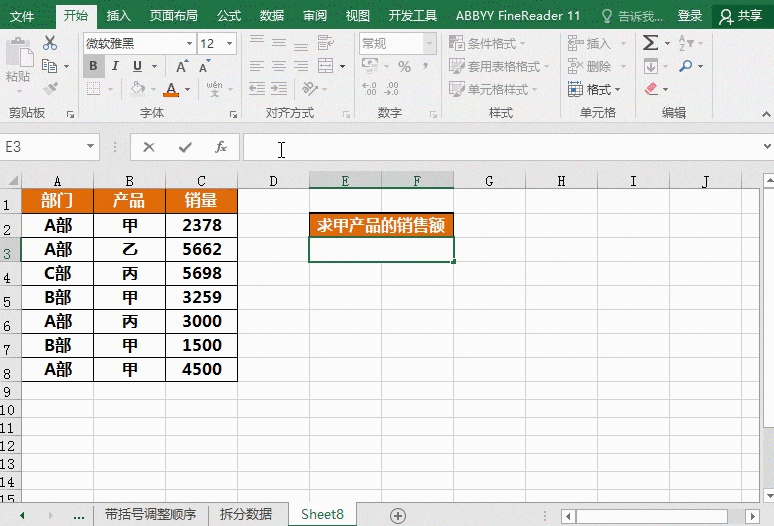Increase decimal places icon
Image resolution: width=774 pixels, height=526 pixels.
click(x=370, y=89)
